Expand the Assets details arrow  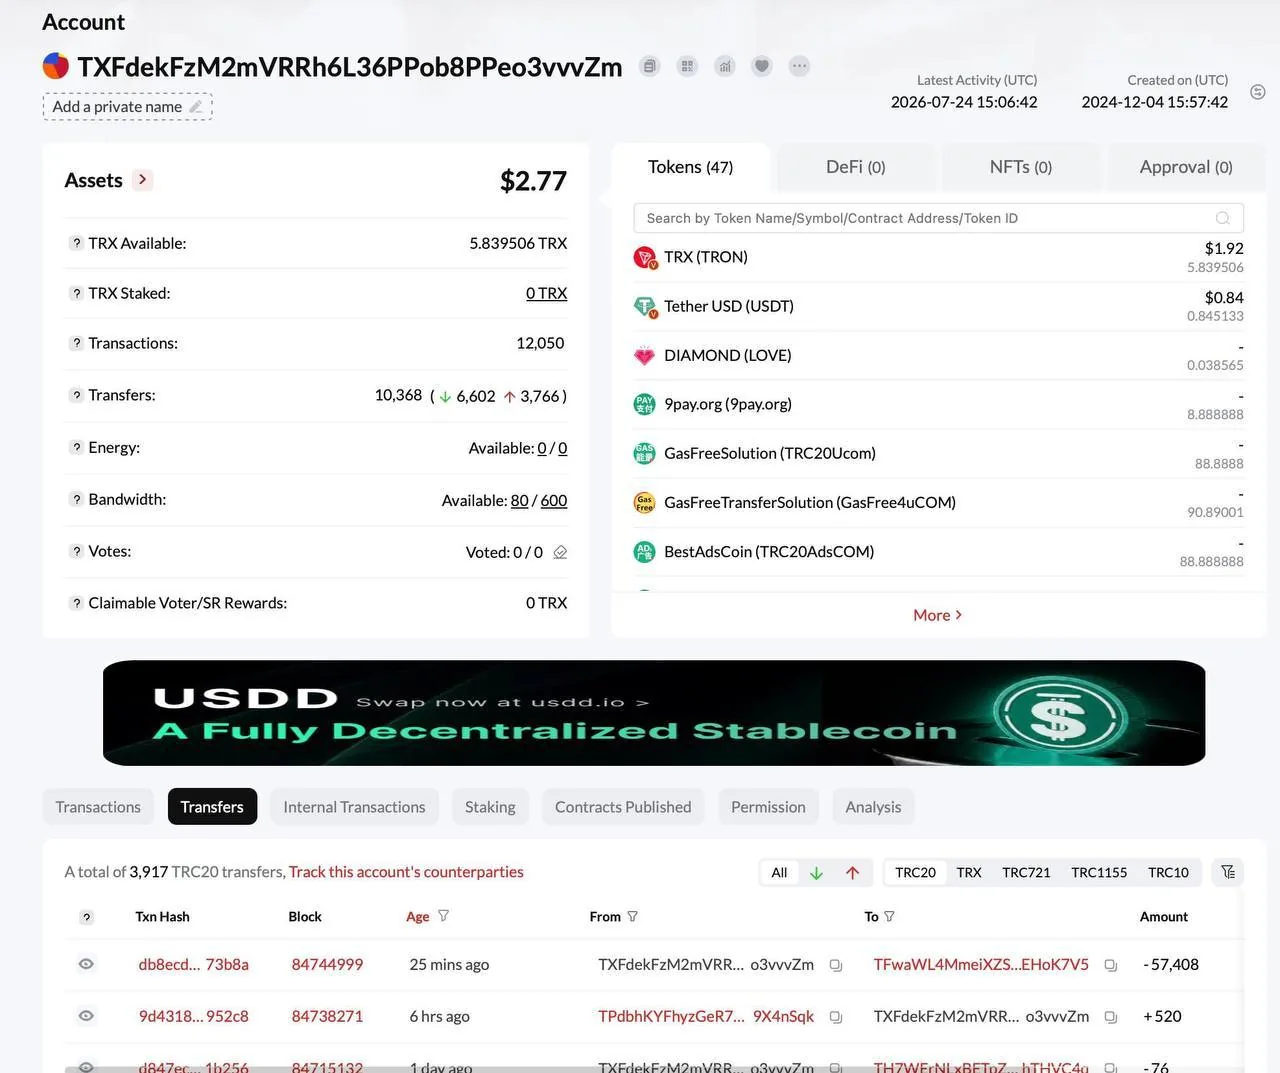tap(143, 180)
